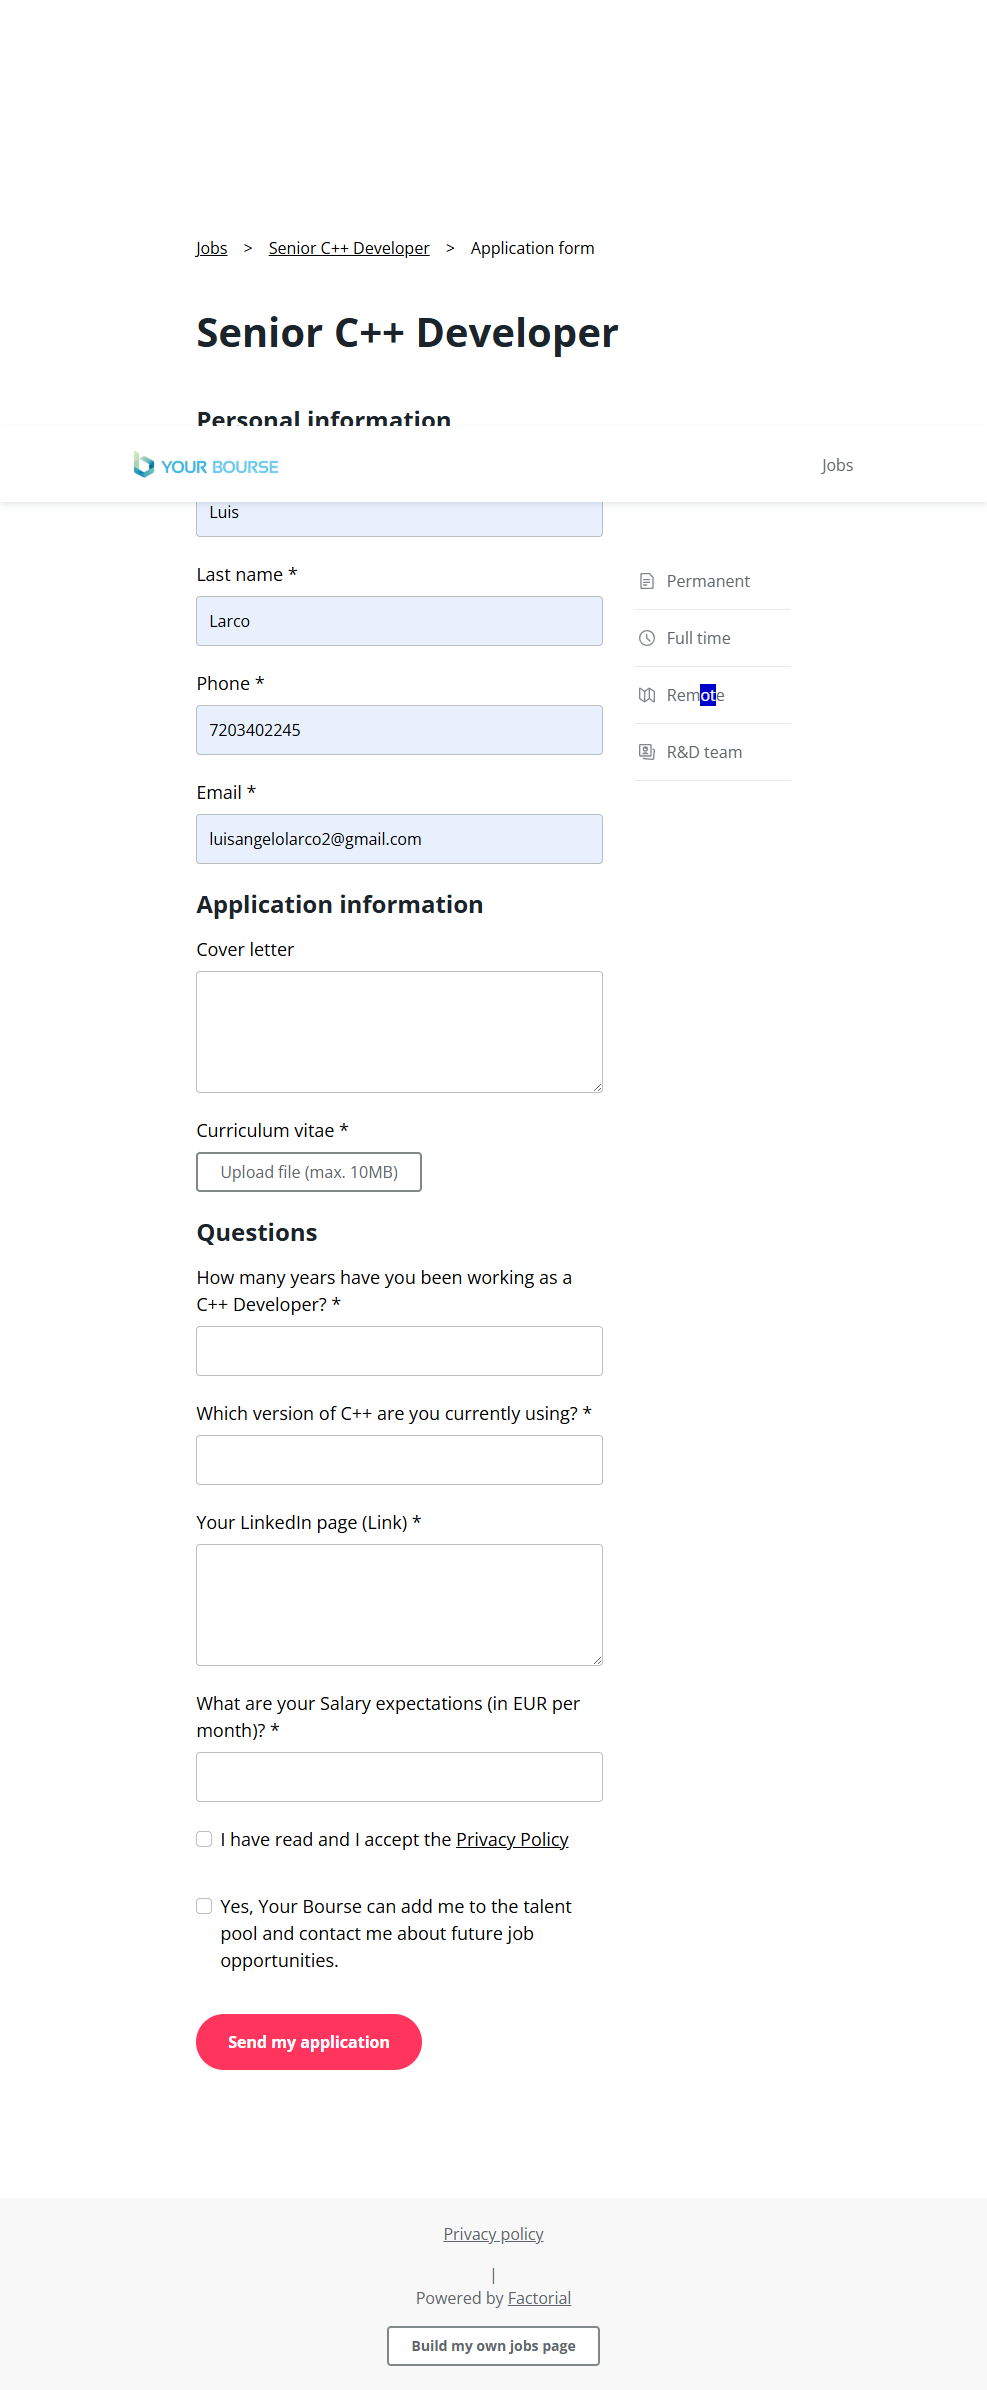Focus the LinkedIn page link text area
Viewport: 987px width, 2390px height.
[x=399, y=1605]
